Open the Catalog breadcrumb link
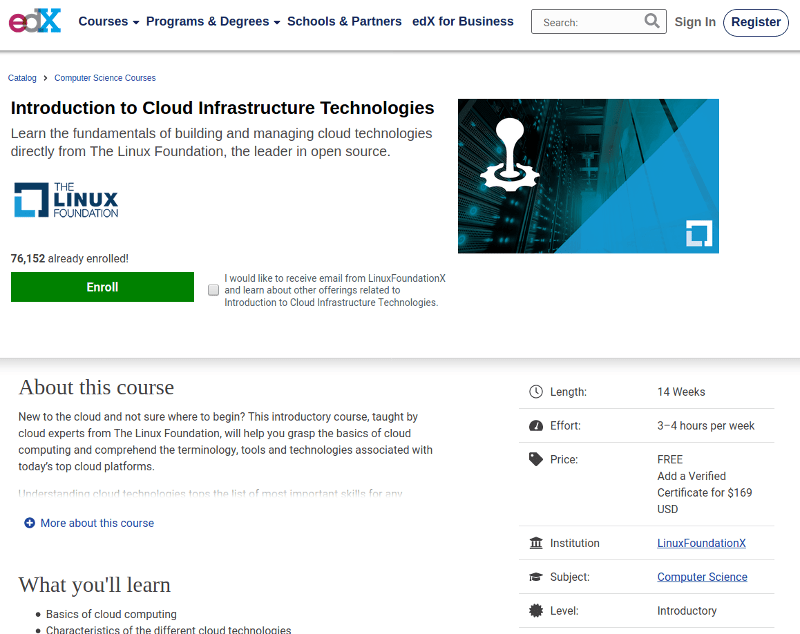This screenshot has width=800, height=634. point(22,78)
